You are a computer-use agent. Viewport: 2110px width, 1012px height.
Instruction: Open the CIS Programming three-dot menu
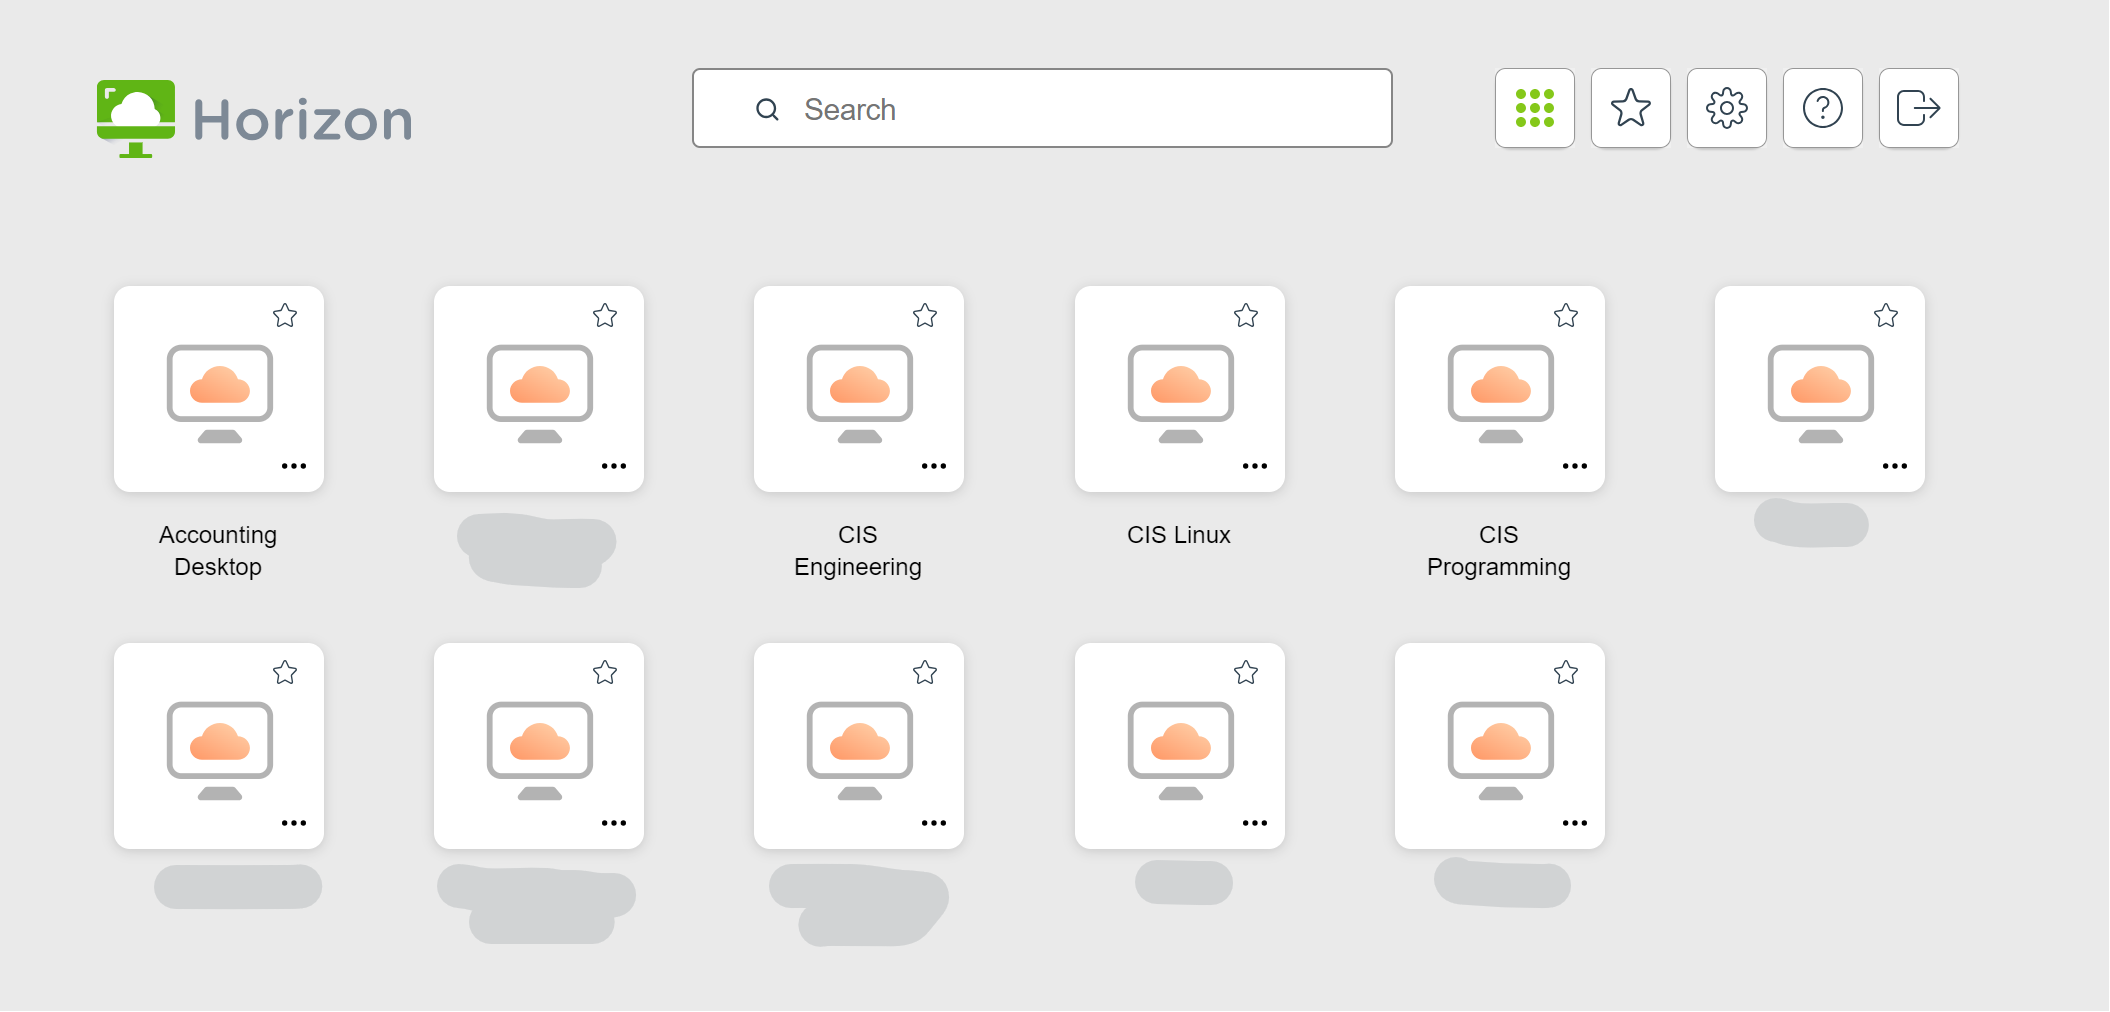tap(1575, 466)
